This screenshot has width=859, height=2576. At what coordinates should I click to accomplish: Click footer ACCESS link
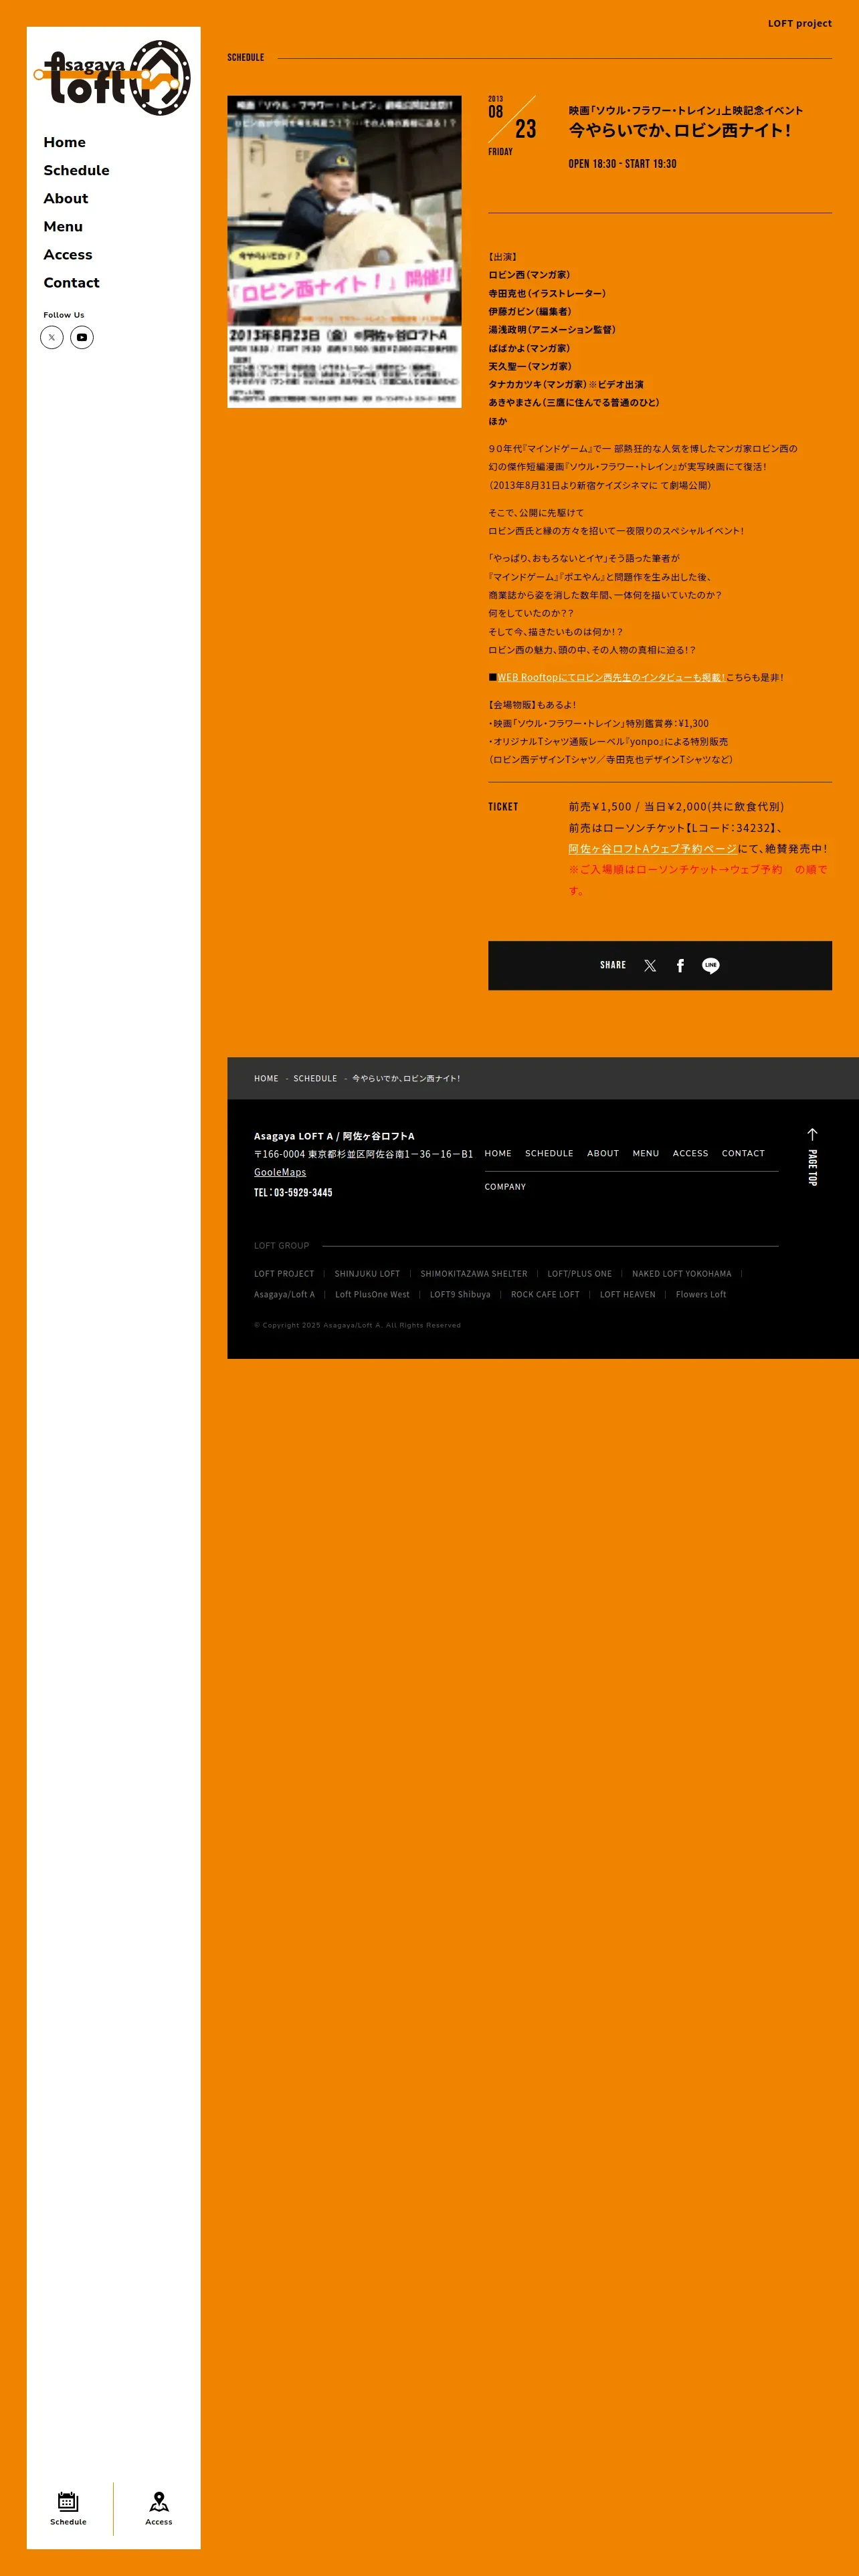[690, 1153]
